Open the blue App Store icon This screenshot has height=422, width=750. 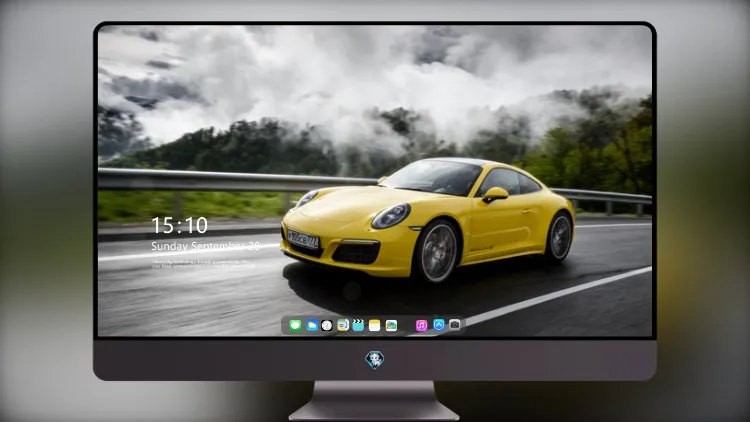coord(439,325)
